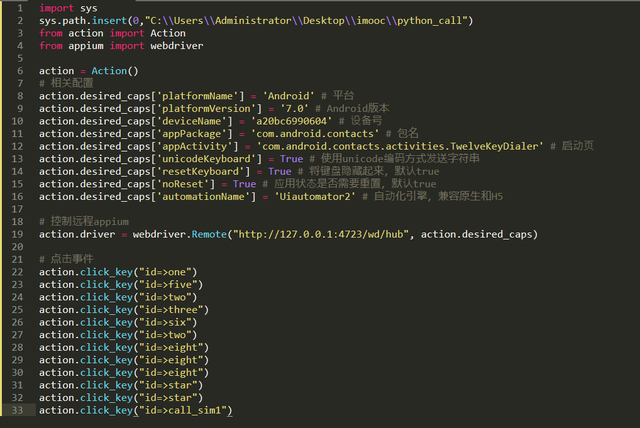Select gutter line number 33
The image size is (640, 428).
pyautogui.click(x=17, y=410)
